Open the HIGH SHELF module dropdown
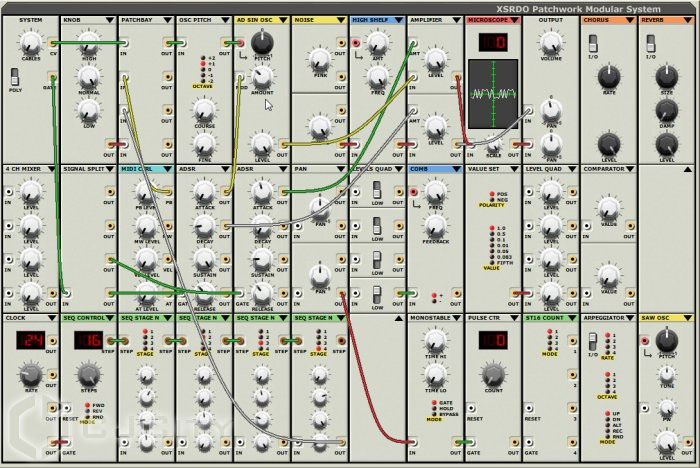Viewport: 700px width, 468px height. pos(399,20)
